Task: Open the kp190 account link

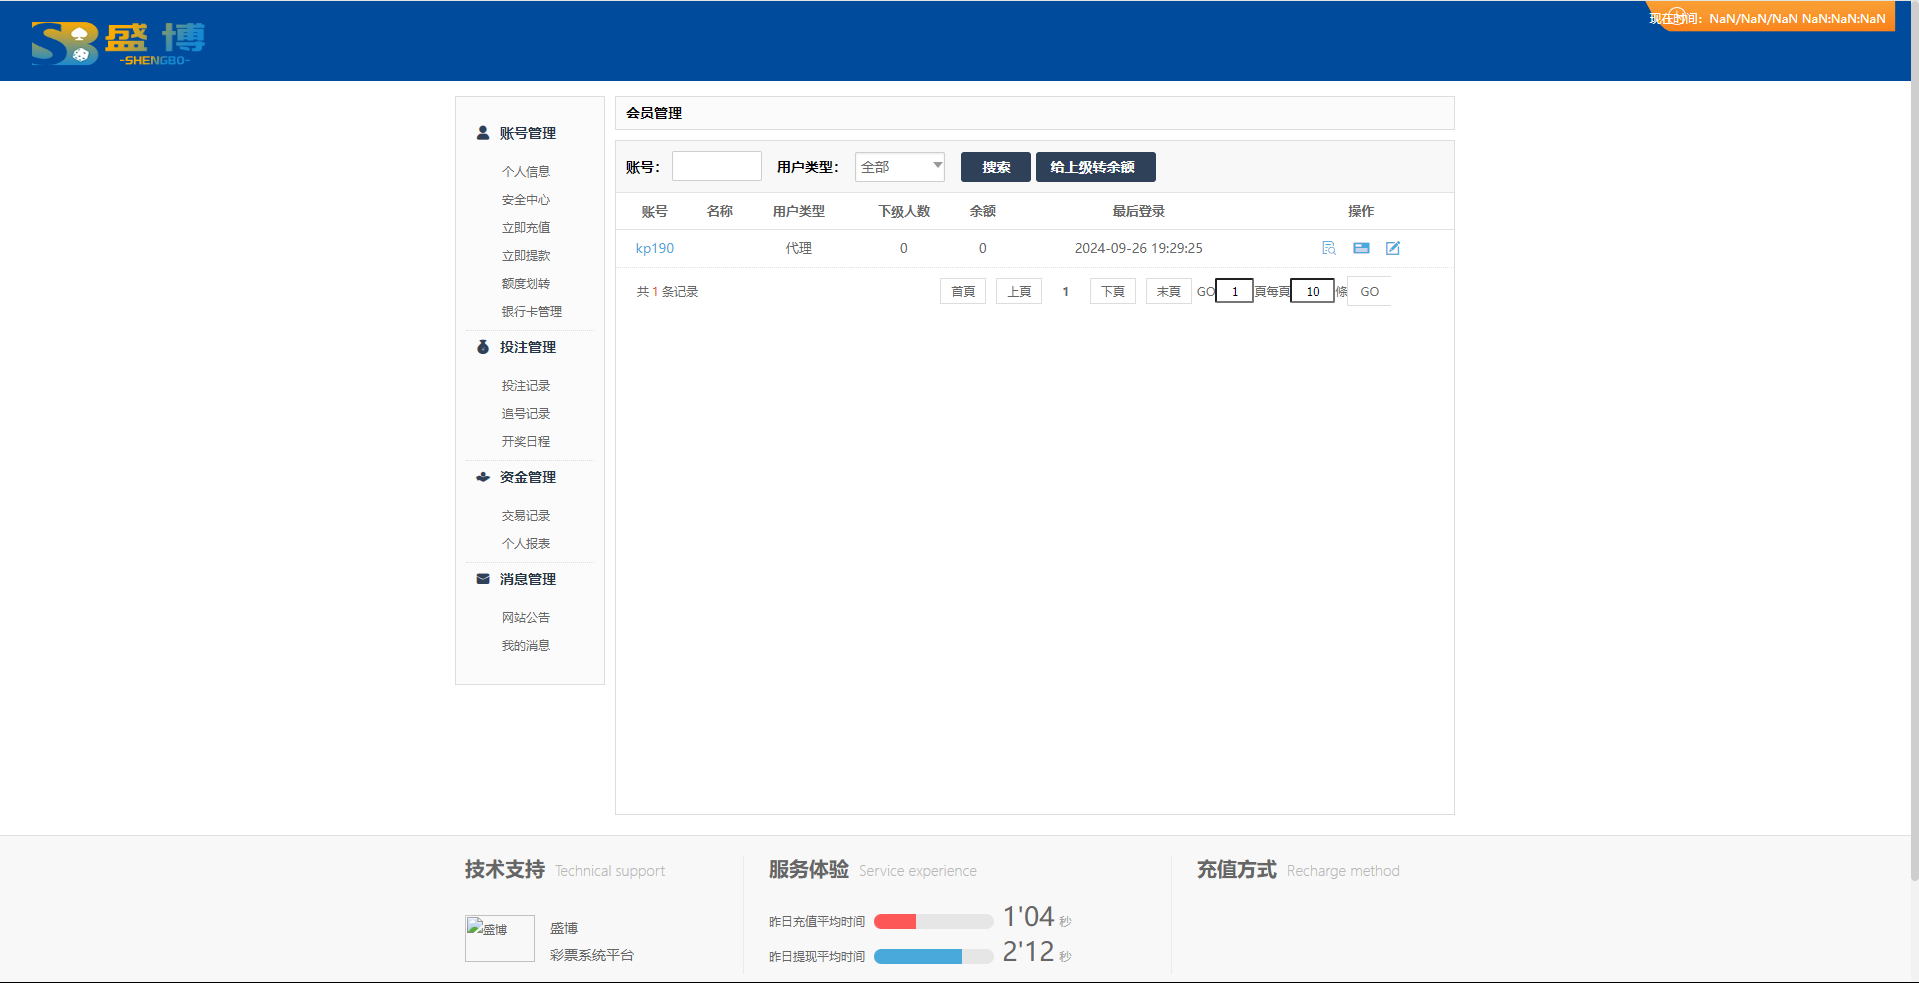Action: click(655, 248)
